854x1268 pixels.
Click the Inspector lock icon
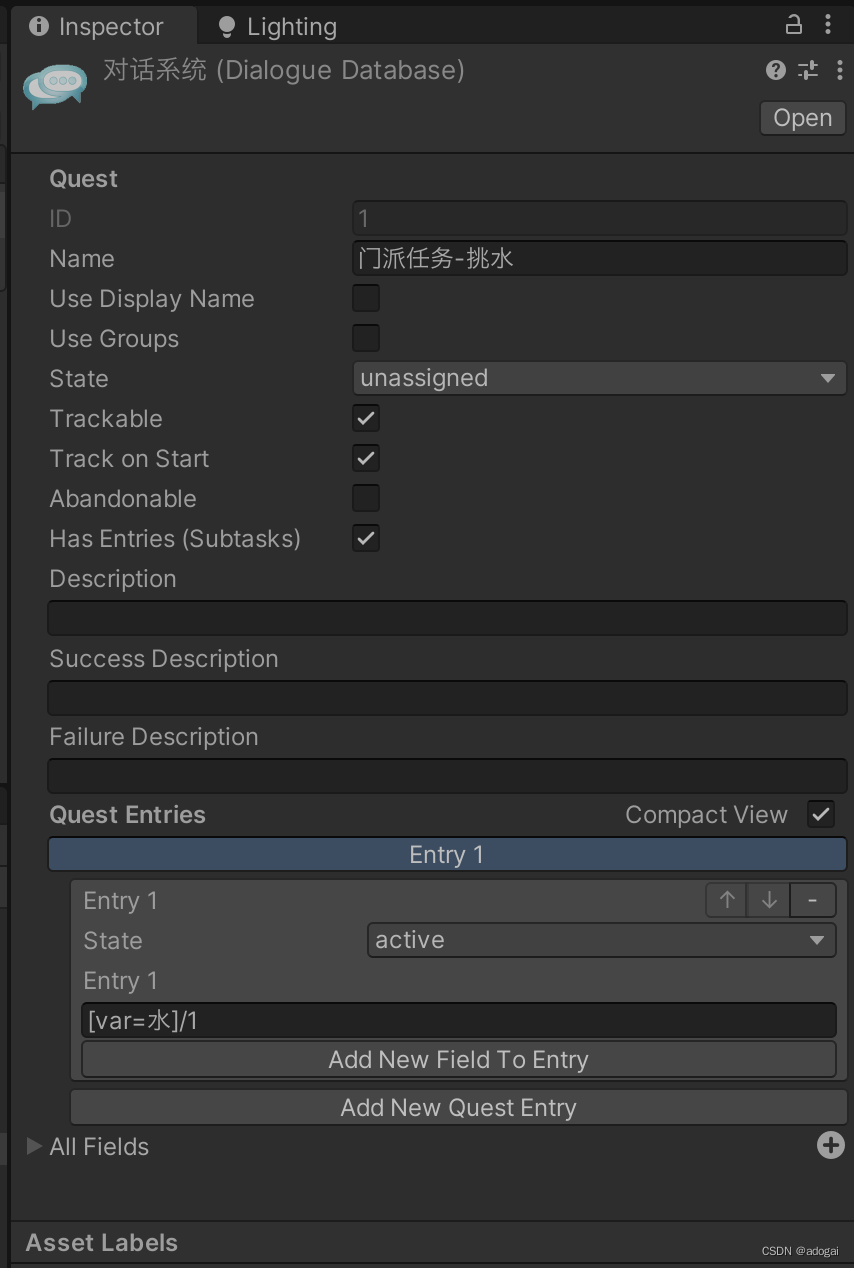point(793,23)
